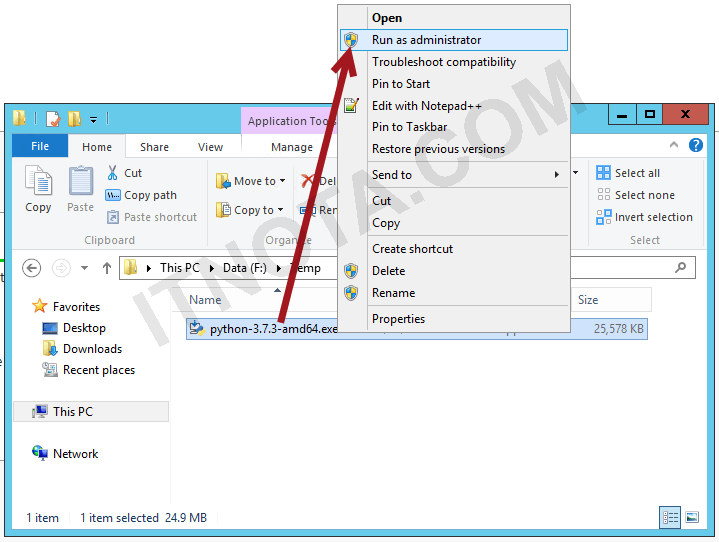Screen dimensions: 719x542
Task: Click the 25,578 KB size cell
Action: [x=618, y=329]
